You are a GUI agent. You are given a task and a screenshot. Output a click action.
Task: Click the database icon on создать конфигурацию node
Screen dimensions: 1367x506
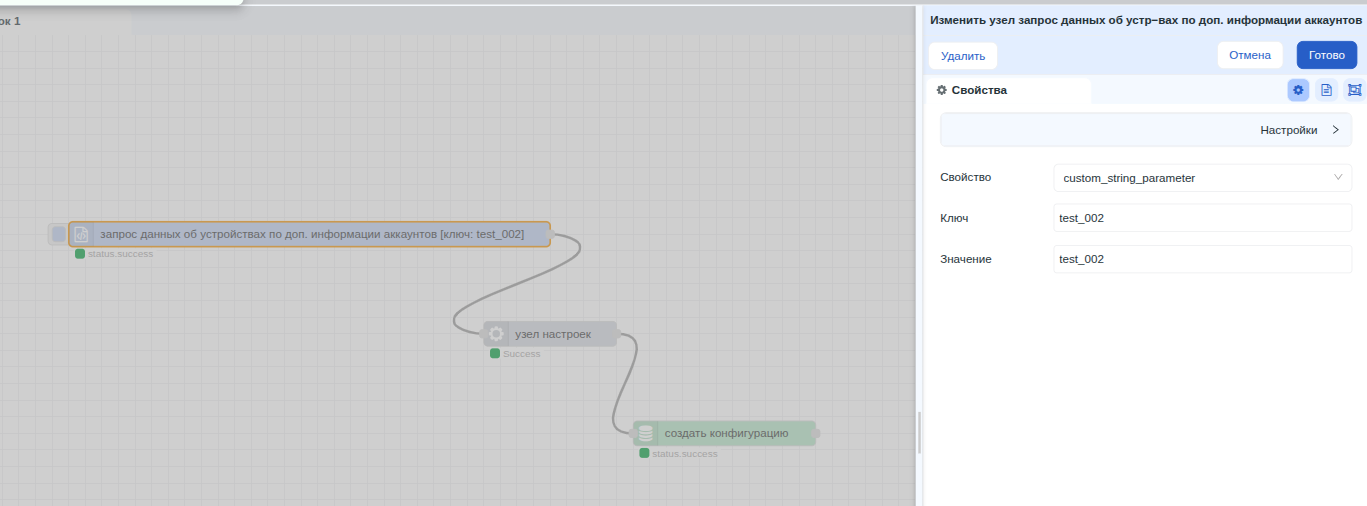click(x=646, y=433)
